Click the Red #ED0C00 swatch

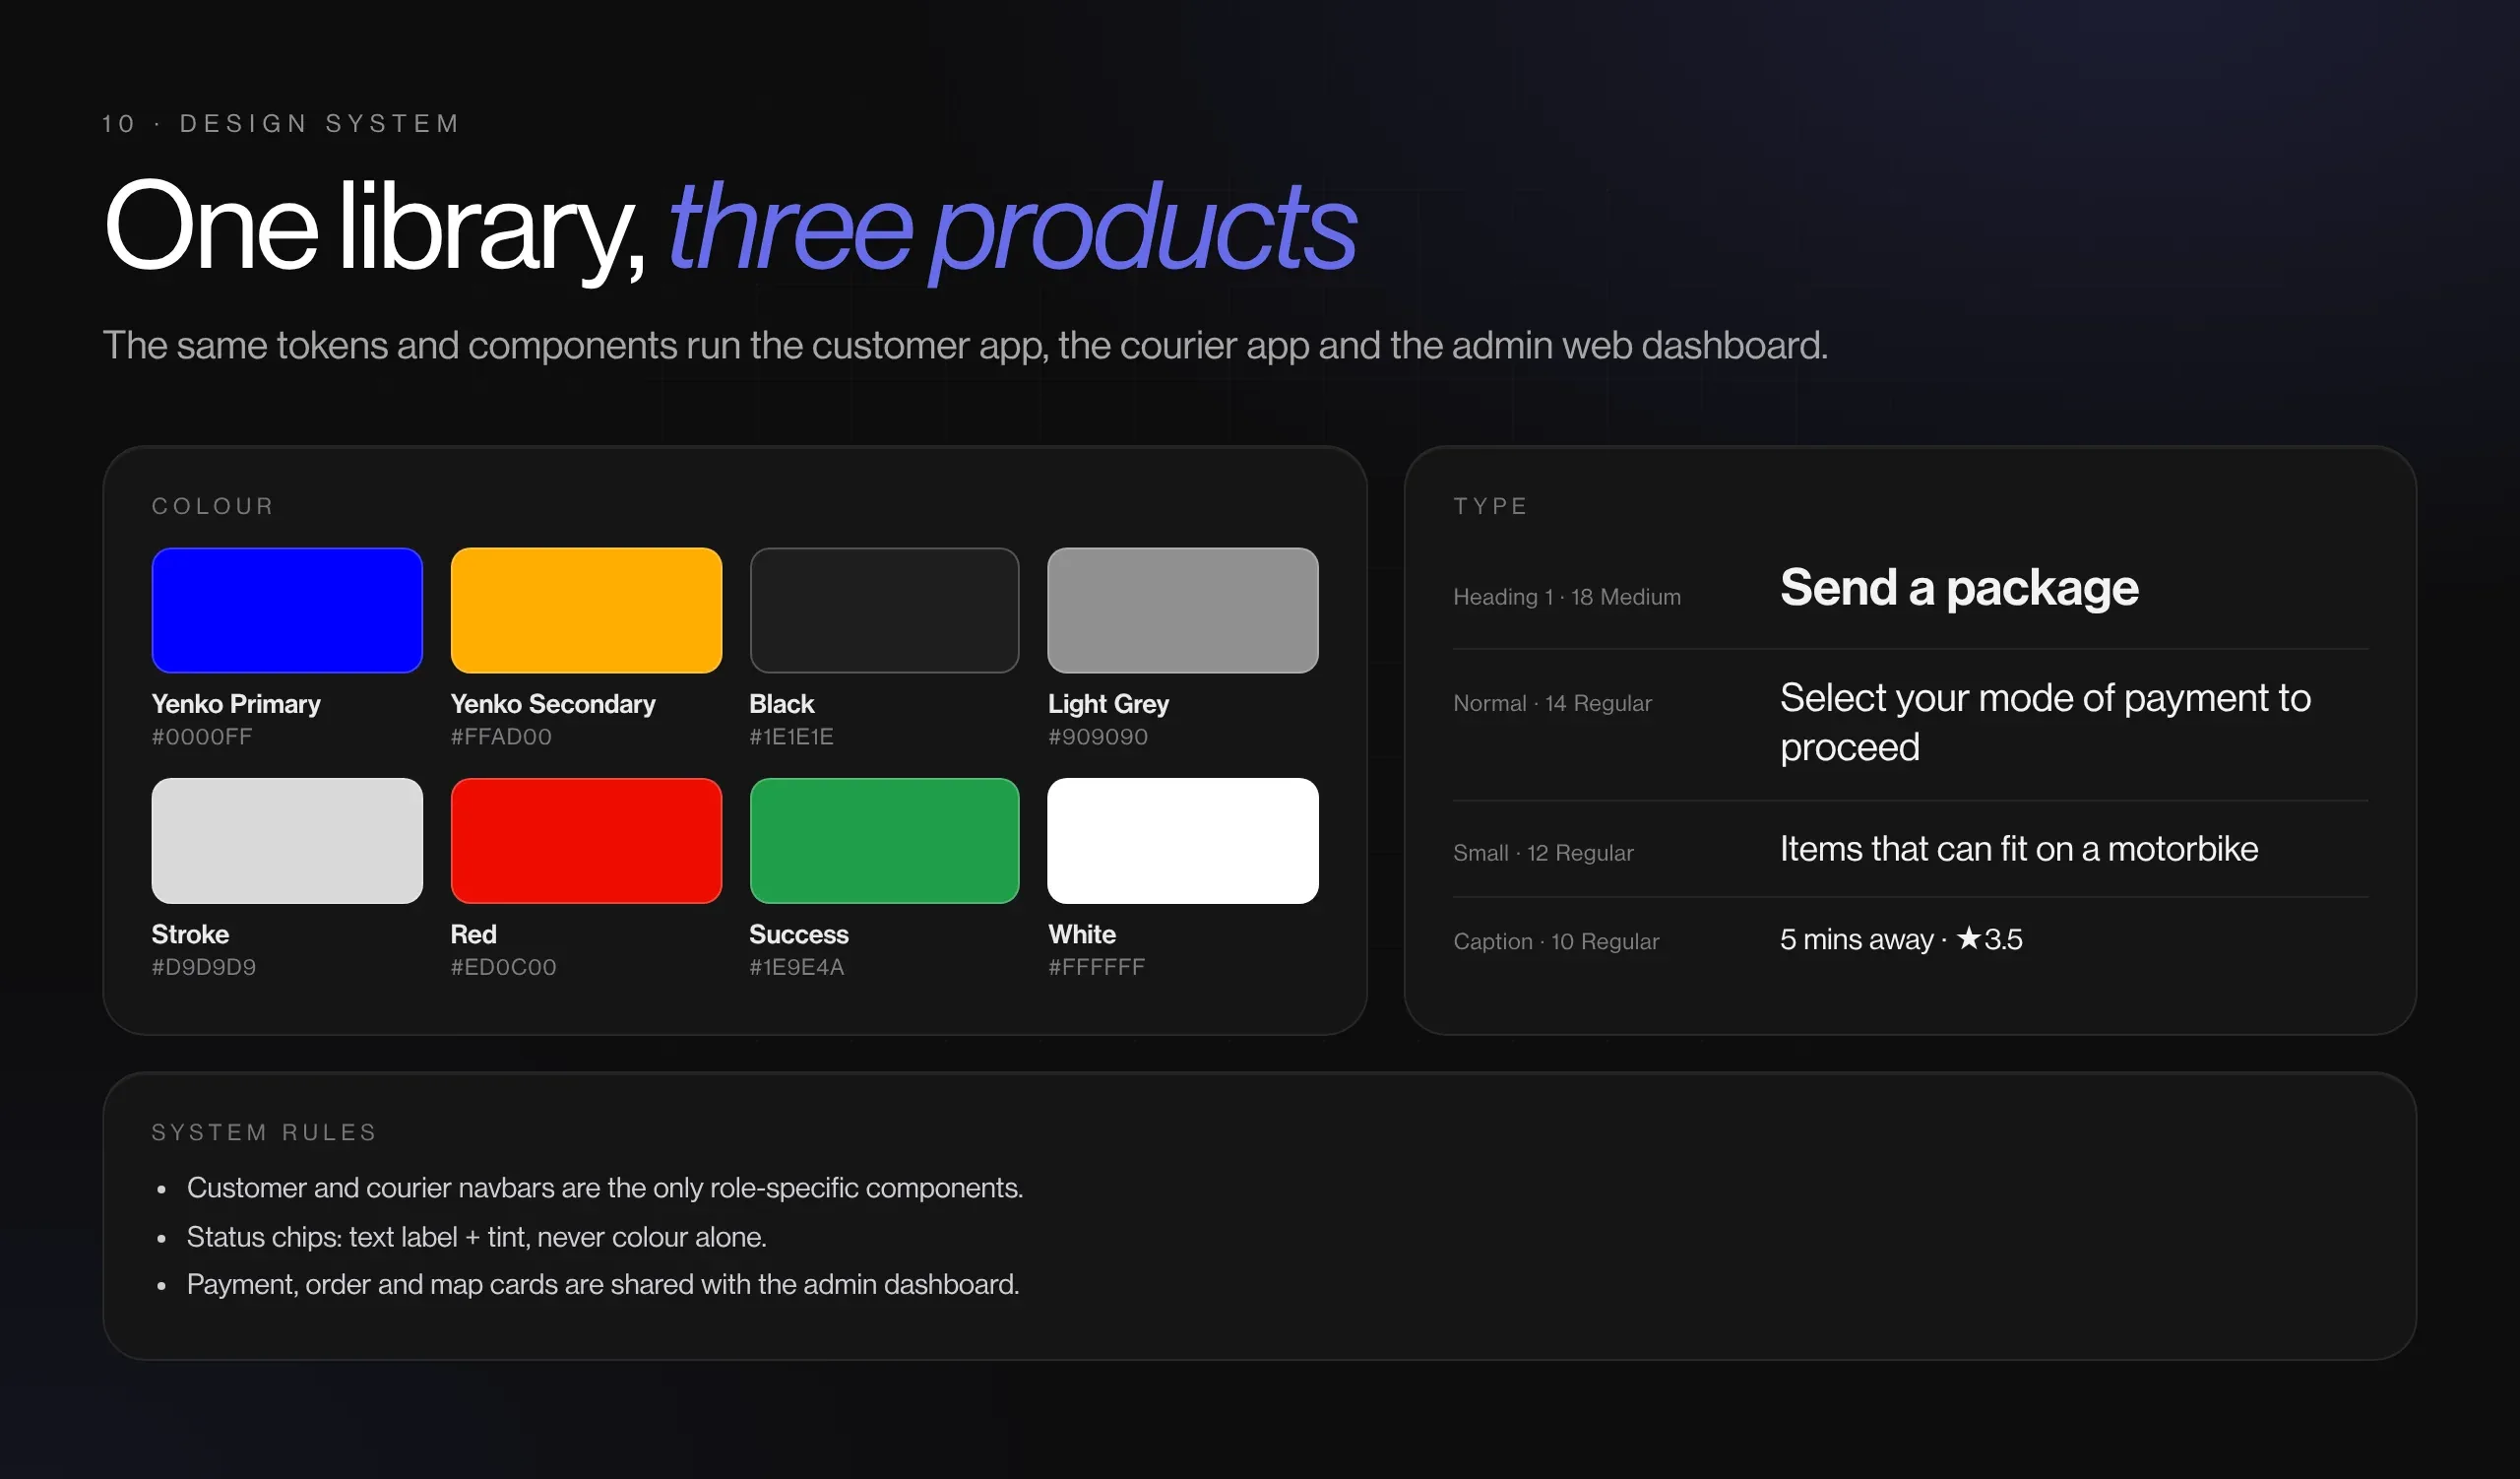(586, 841)
